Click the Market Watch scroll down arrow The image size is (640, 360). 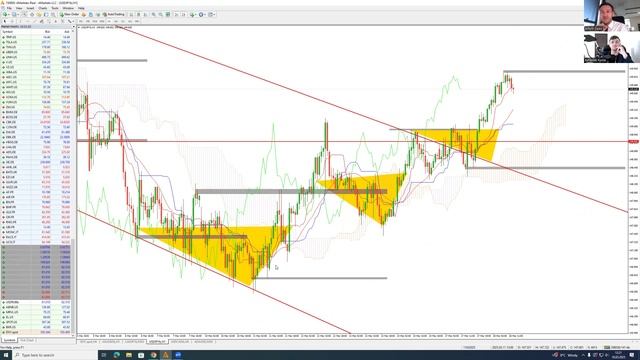click(73, 335)
